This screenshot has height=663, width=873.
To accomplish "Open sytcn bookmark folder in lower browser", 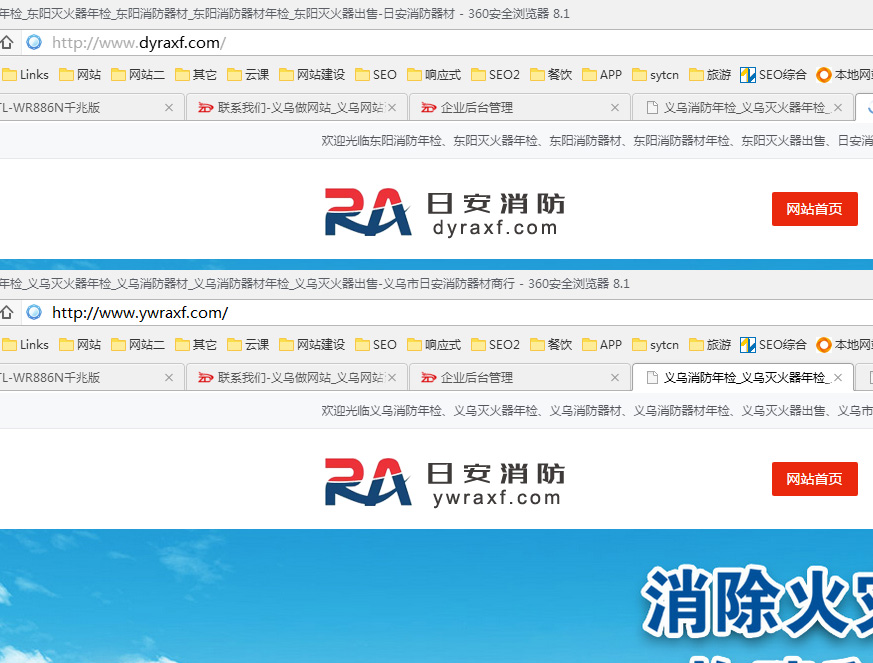I will coord(656,345).
